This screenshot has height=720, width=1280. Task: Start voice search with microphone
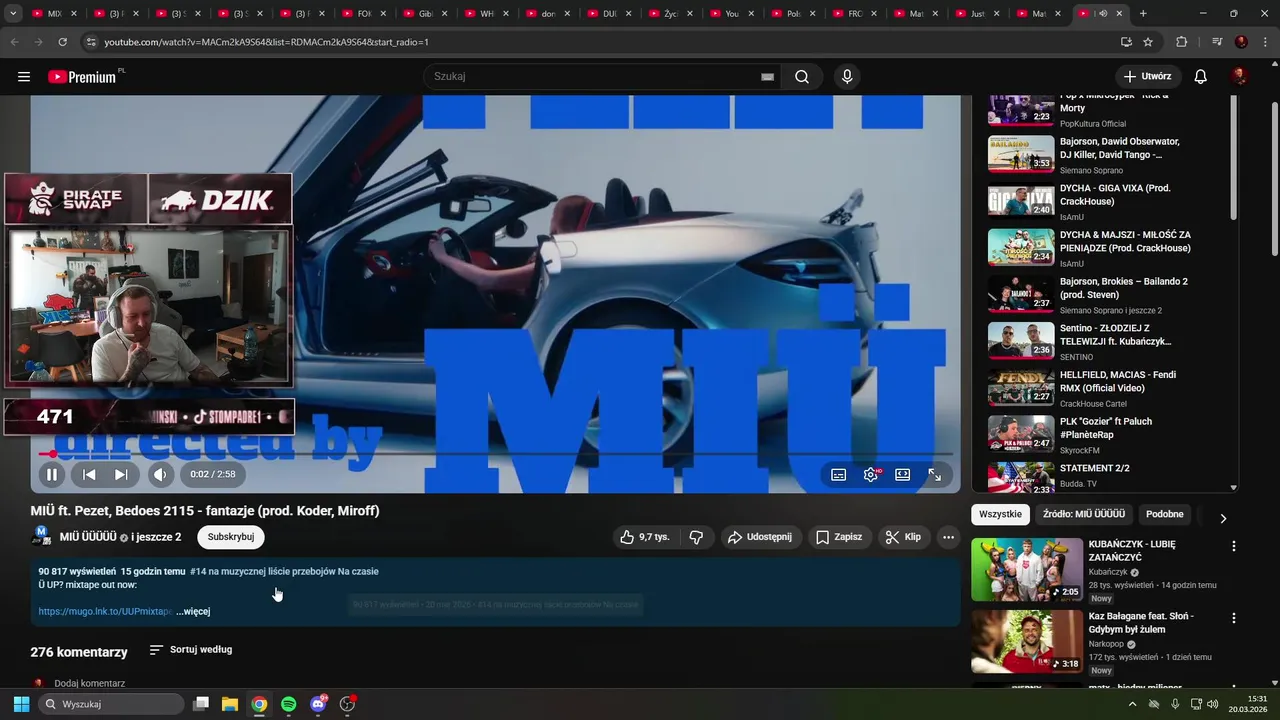[x=848, y=76]
